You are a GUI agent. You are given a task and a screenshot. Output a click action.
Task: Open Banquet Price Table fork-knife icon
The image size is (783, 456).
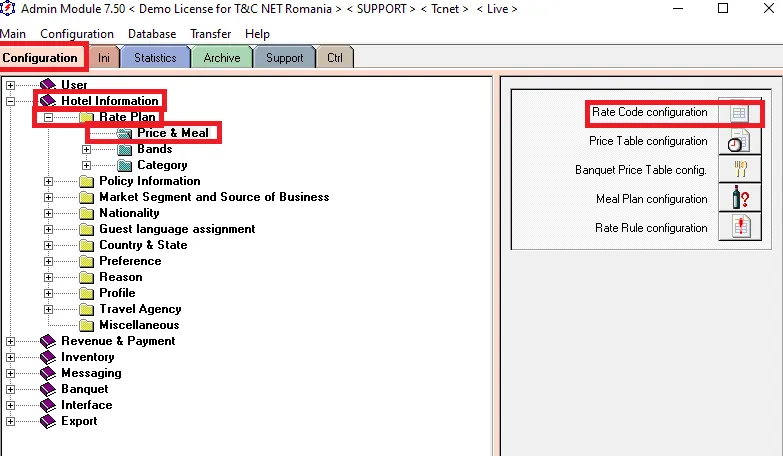tap(740, 169)
